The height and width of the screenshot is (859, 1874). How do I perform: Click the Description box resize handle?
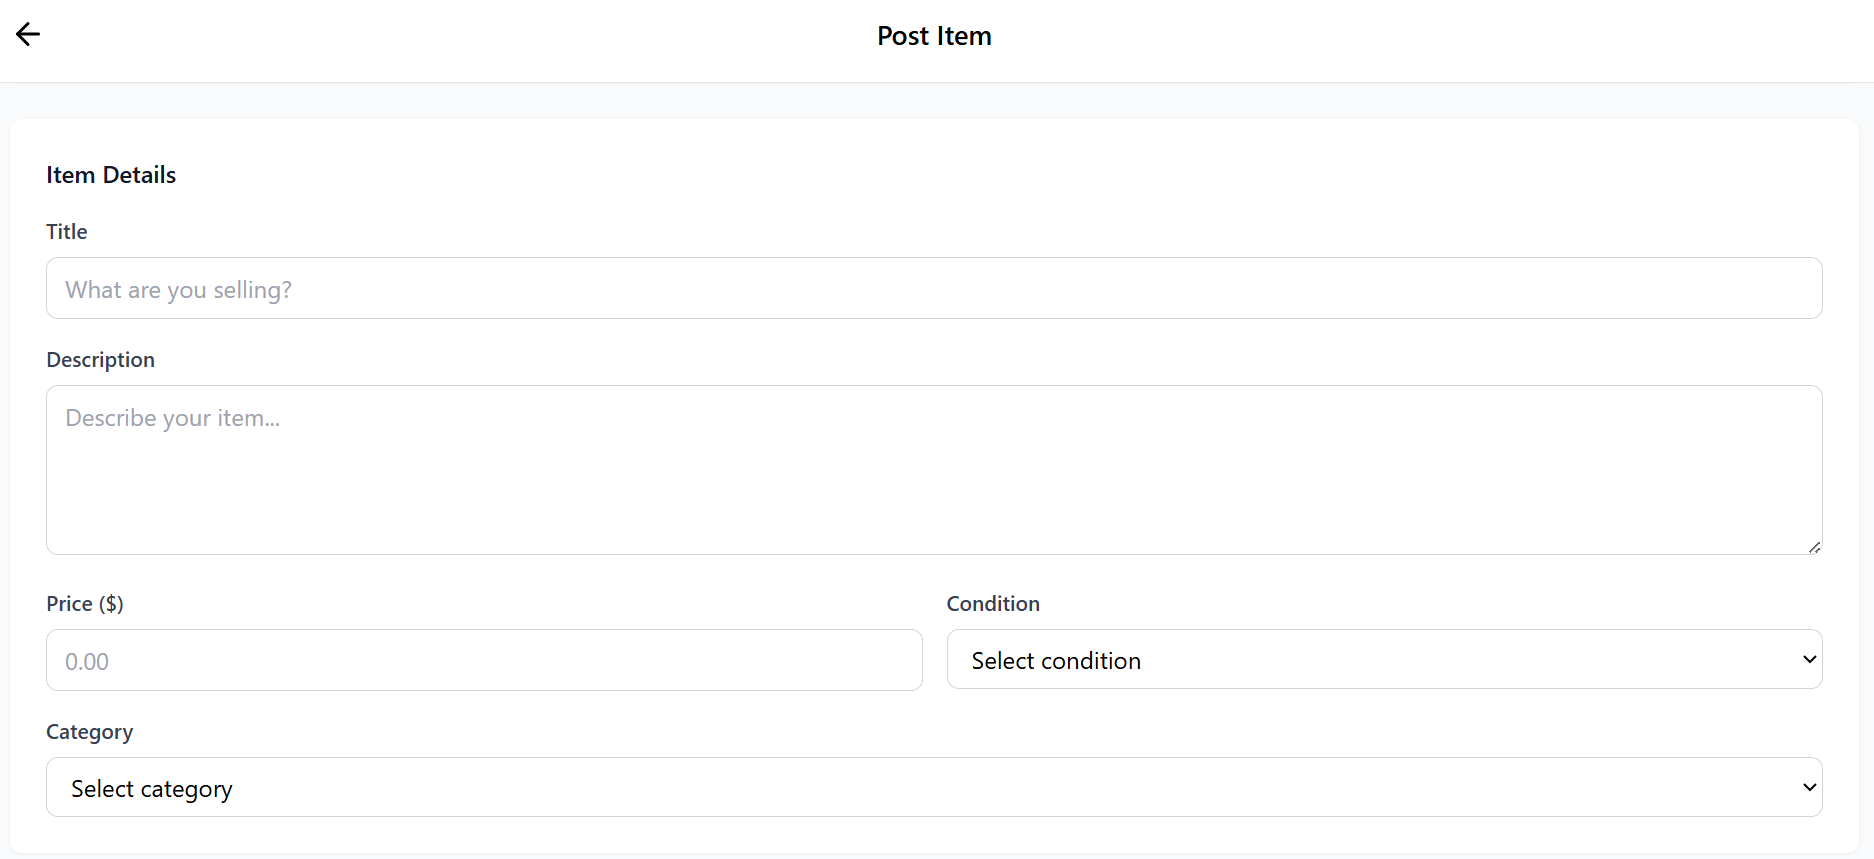(x=1814, y=547)
